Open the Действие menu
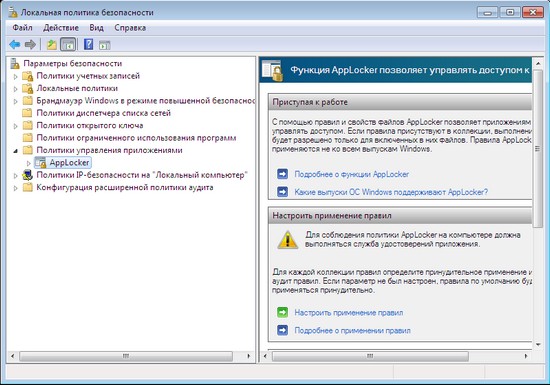The height and width of the screenshot is (385, 550). pyautogui.click(x=61, y=28)
